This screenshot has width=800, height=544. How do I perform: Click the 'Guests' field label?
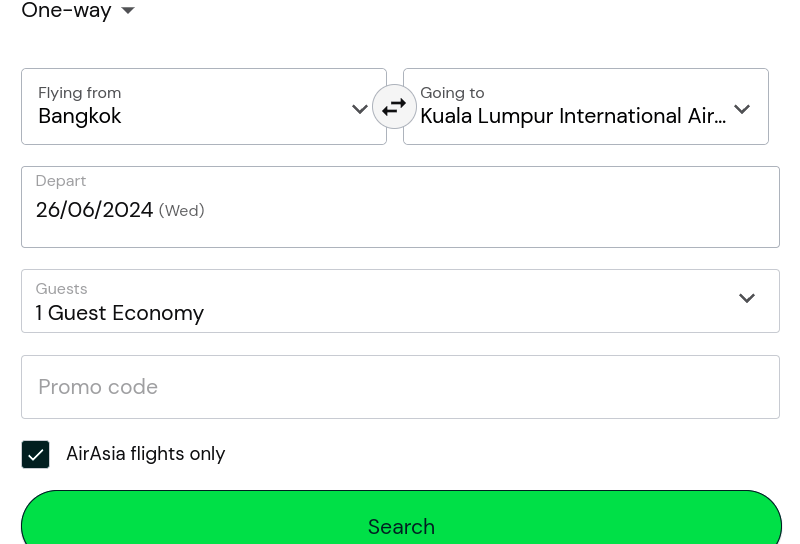click(61, 289)
